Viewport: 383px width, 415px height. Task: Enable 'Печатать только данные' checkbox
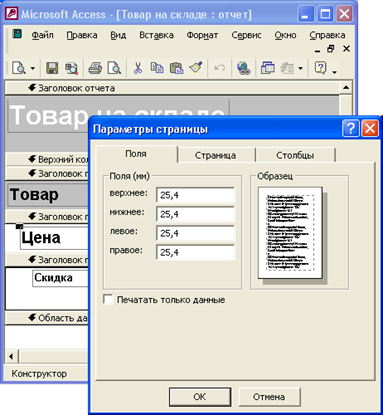[108, 299]
